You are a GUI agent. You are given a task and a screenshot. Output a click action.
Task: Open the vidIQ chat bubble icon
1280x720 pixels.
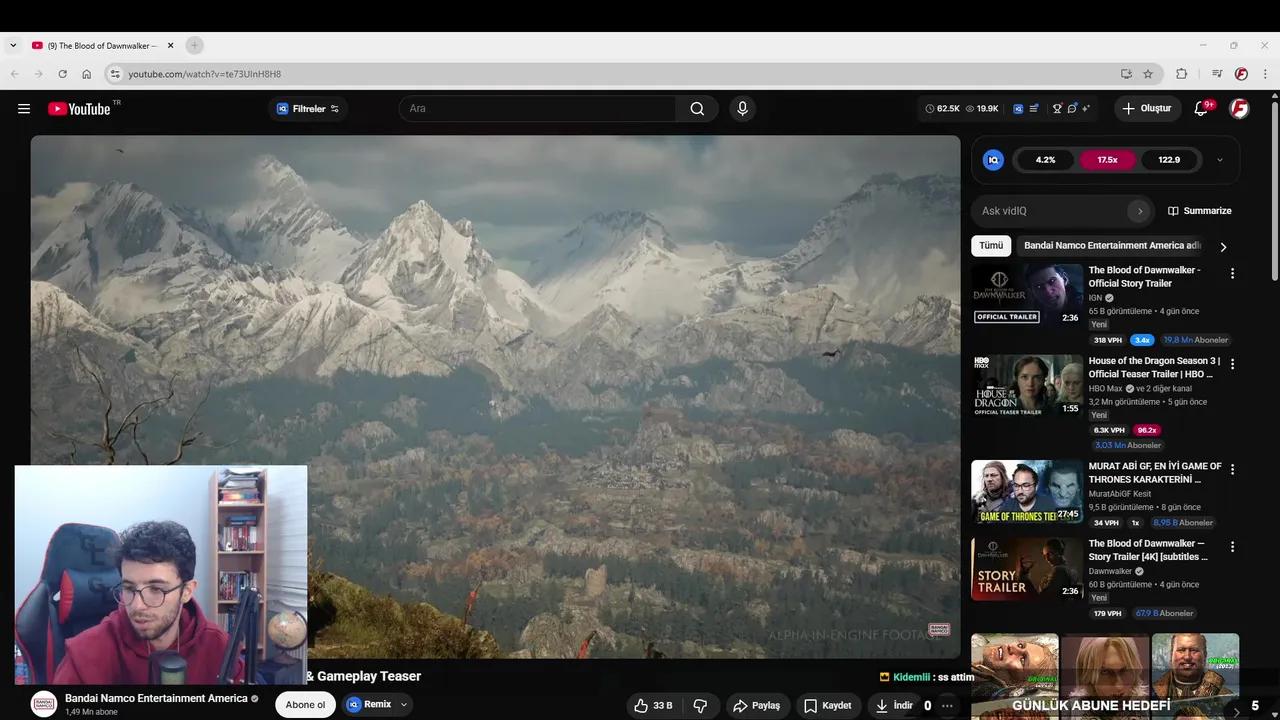pyautogui.click(x=1072, y=109)
